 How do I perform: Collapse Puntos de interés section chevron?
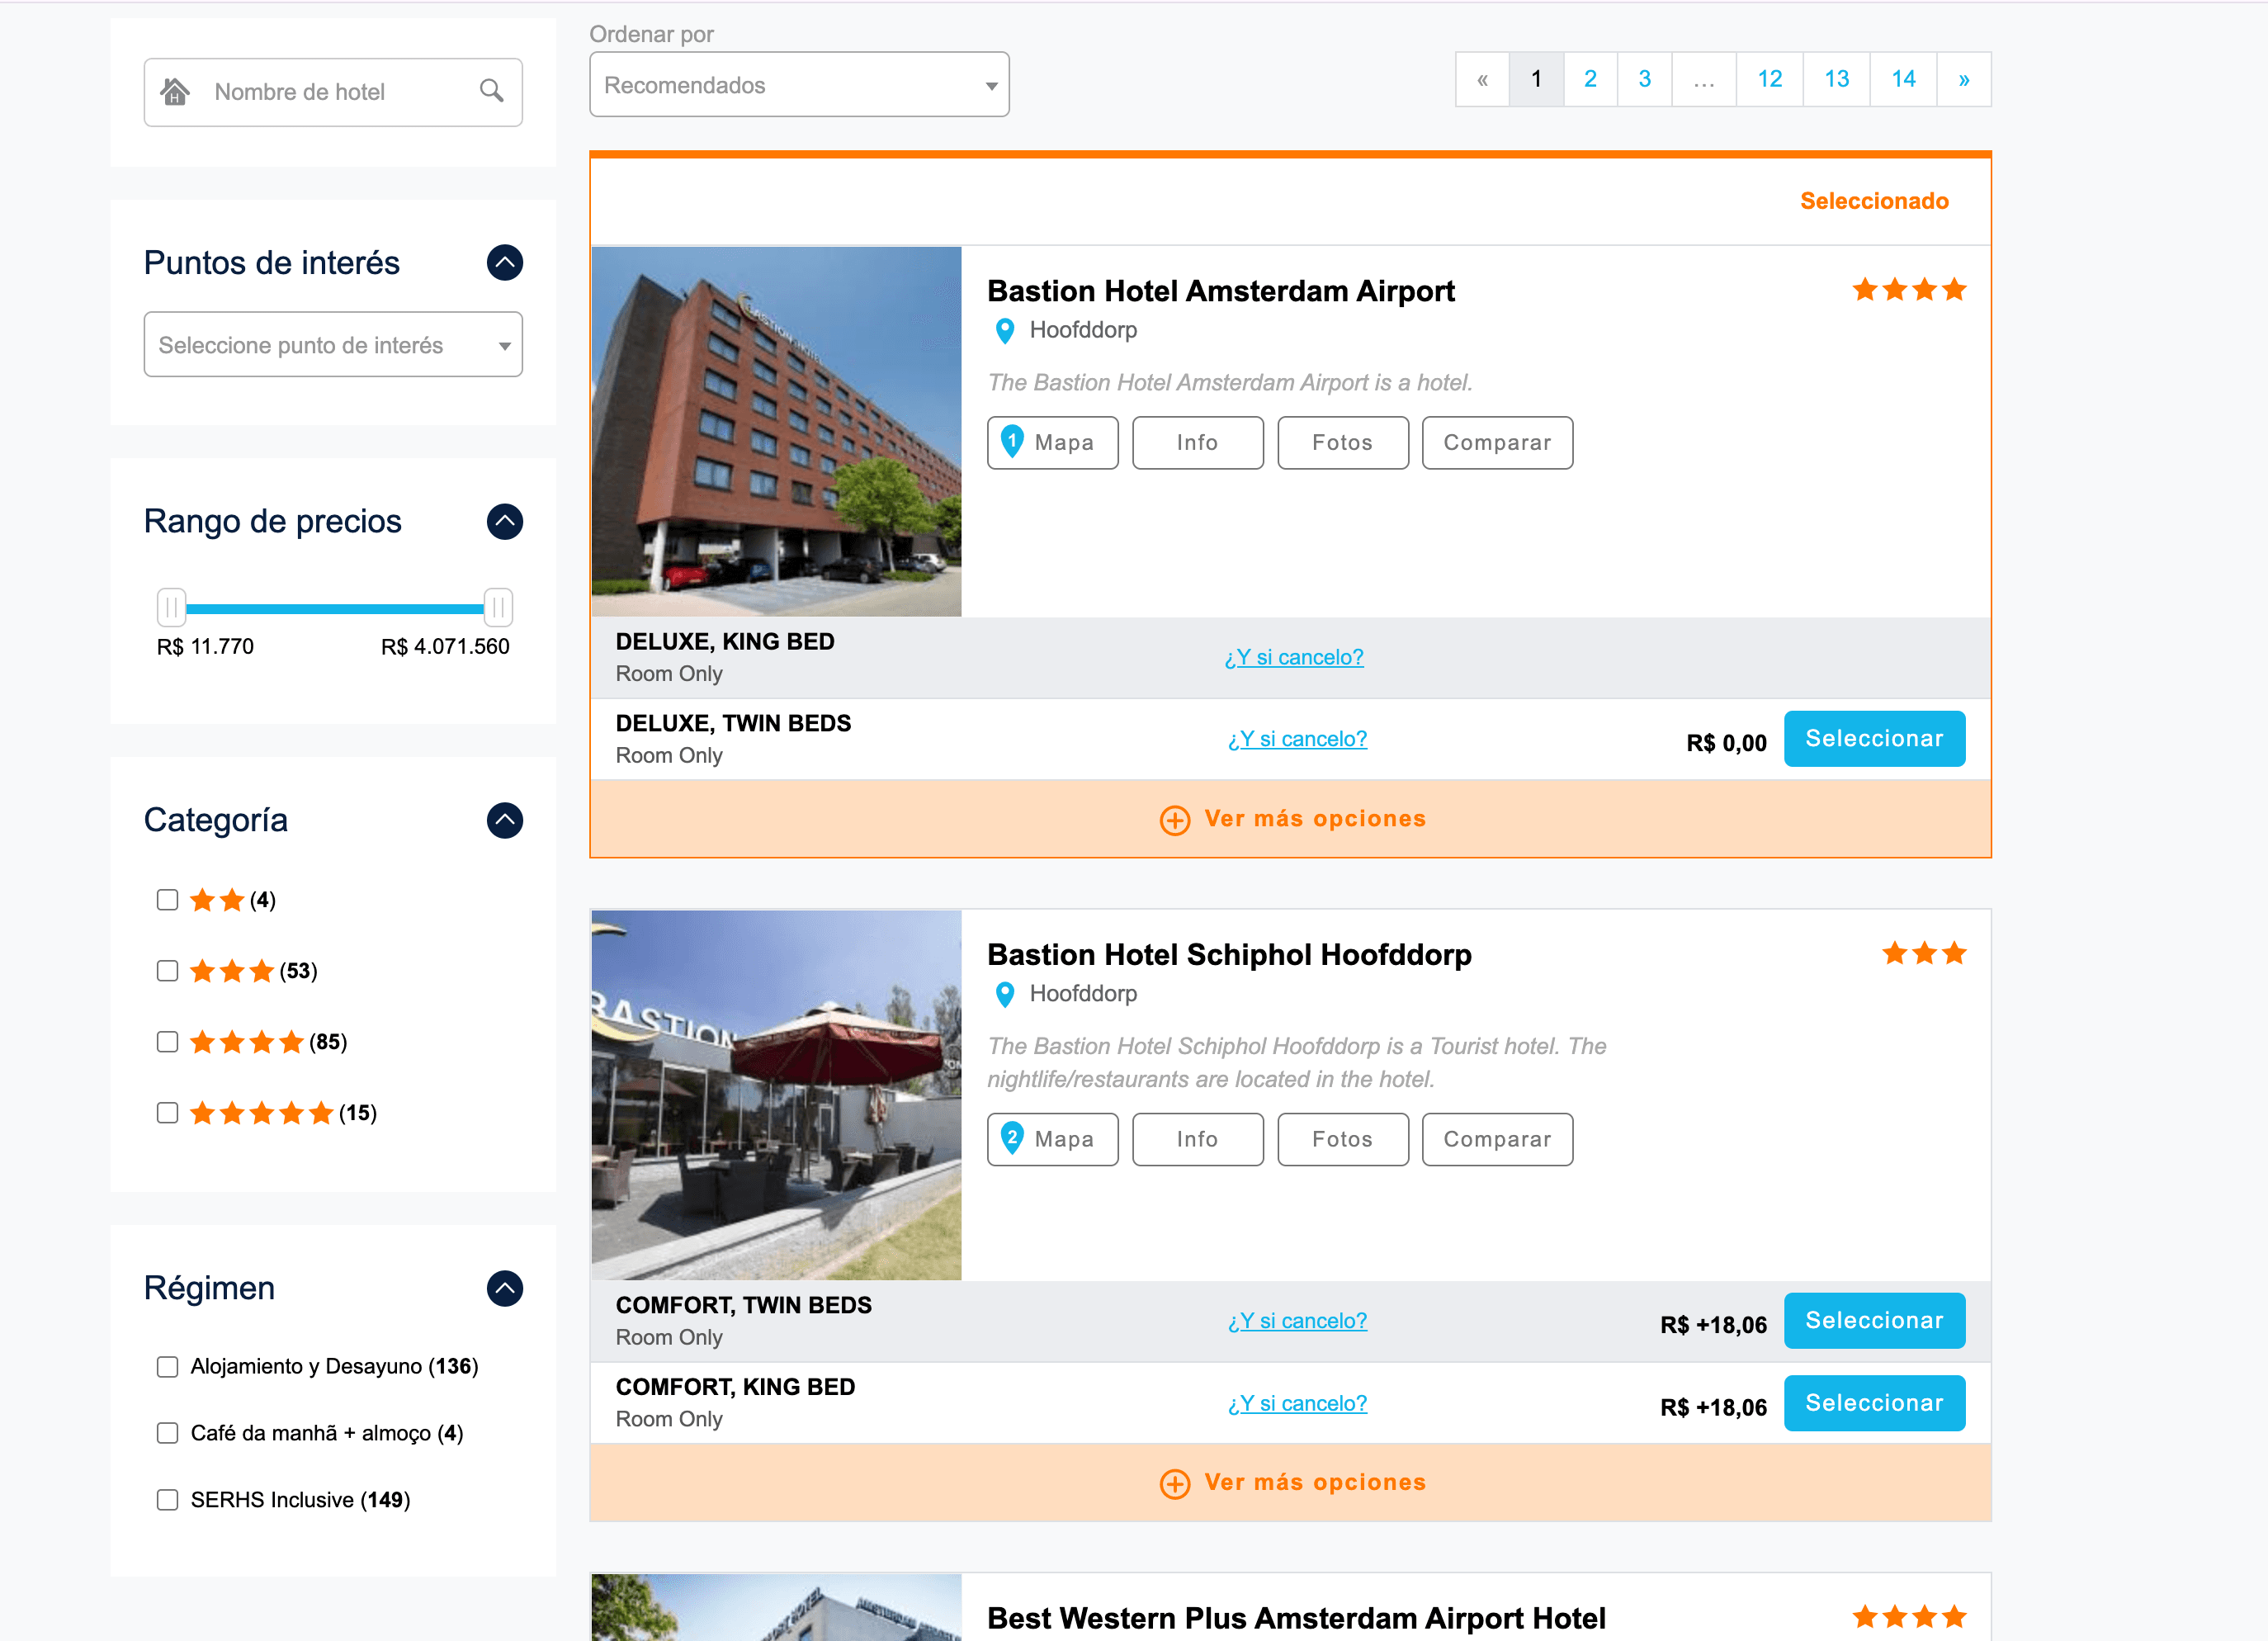tap(504, 263)
